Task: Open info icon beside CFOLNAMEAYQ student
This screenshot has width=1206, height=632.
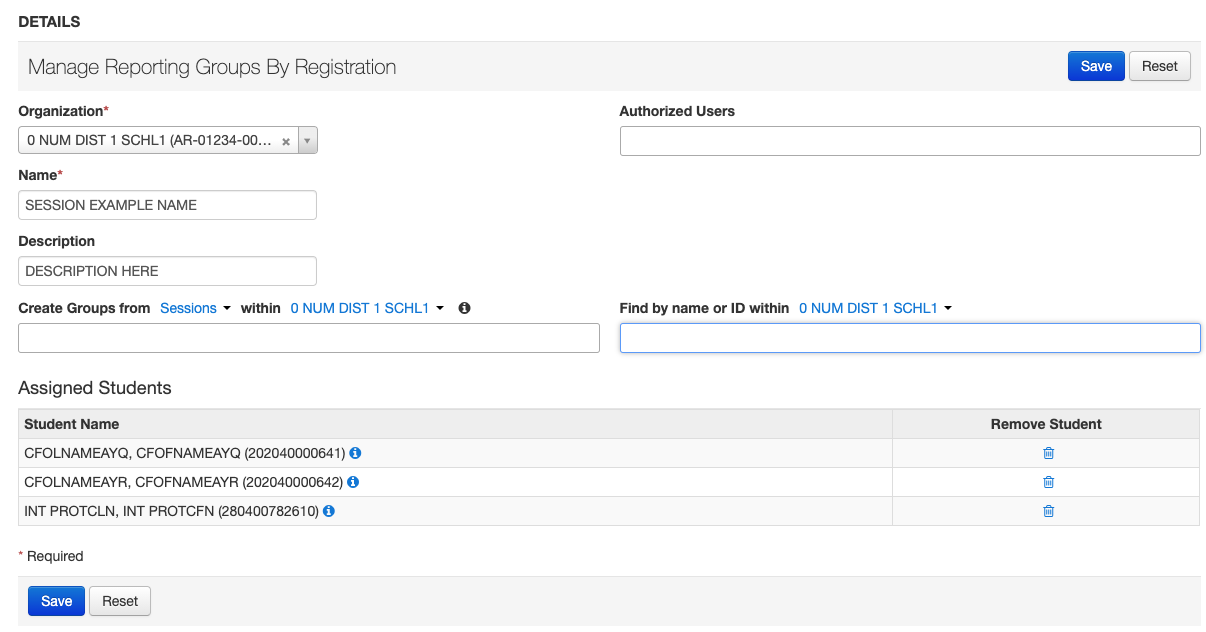Action: click(x=355, y=453)
